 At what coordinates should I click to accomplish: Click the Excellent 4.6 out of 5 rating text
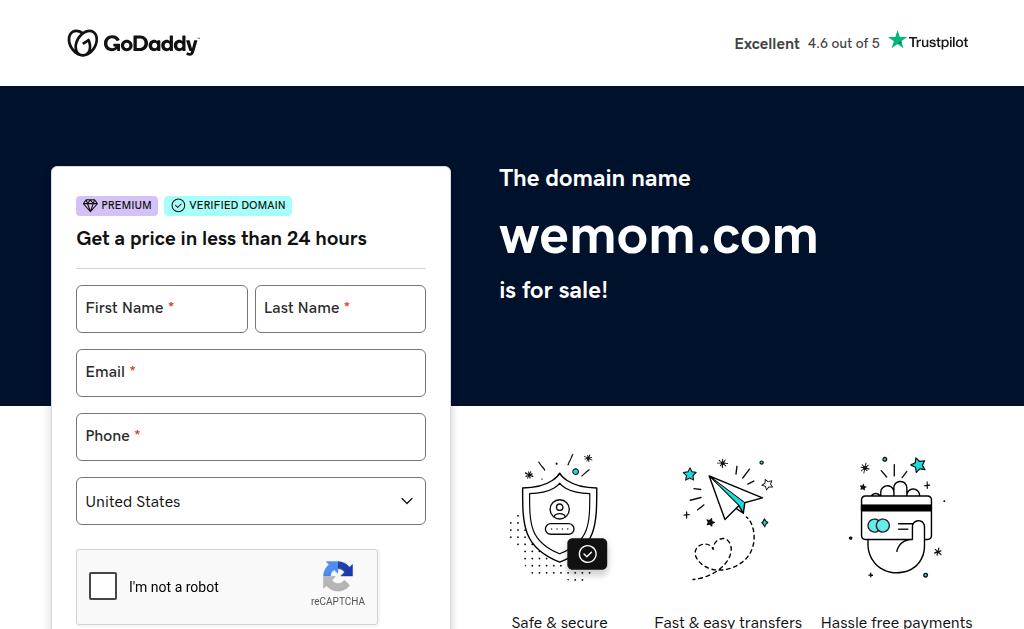[807, 43]
